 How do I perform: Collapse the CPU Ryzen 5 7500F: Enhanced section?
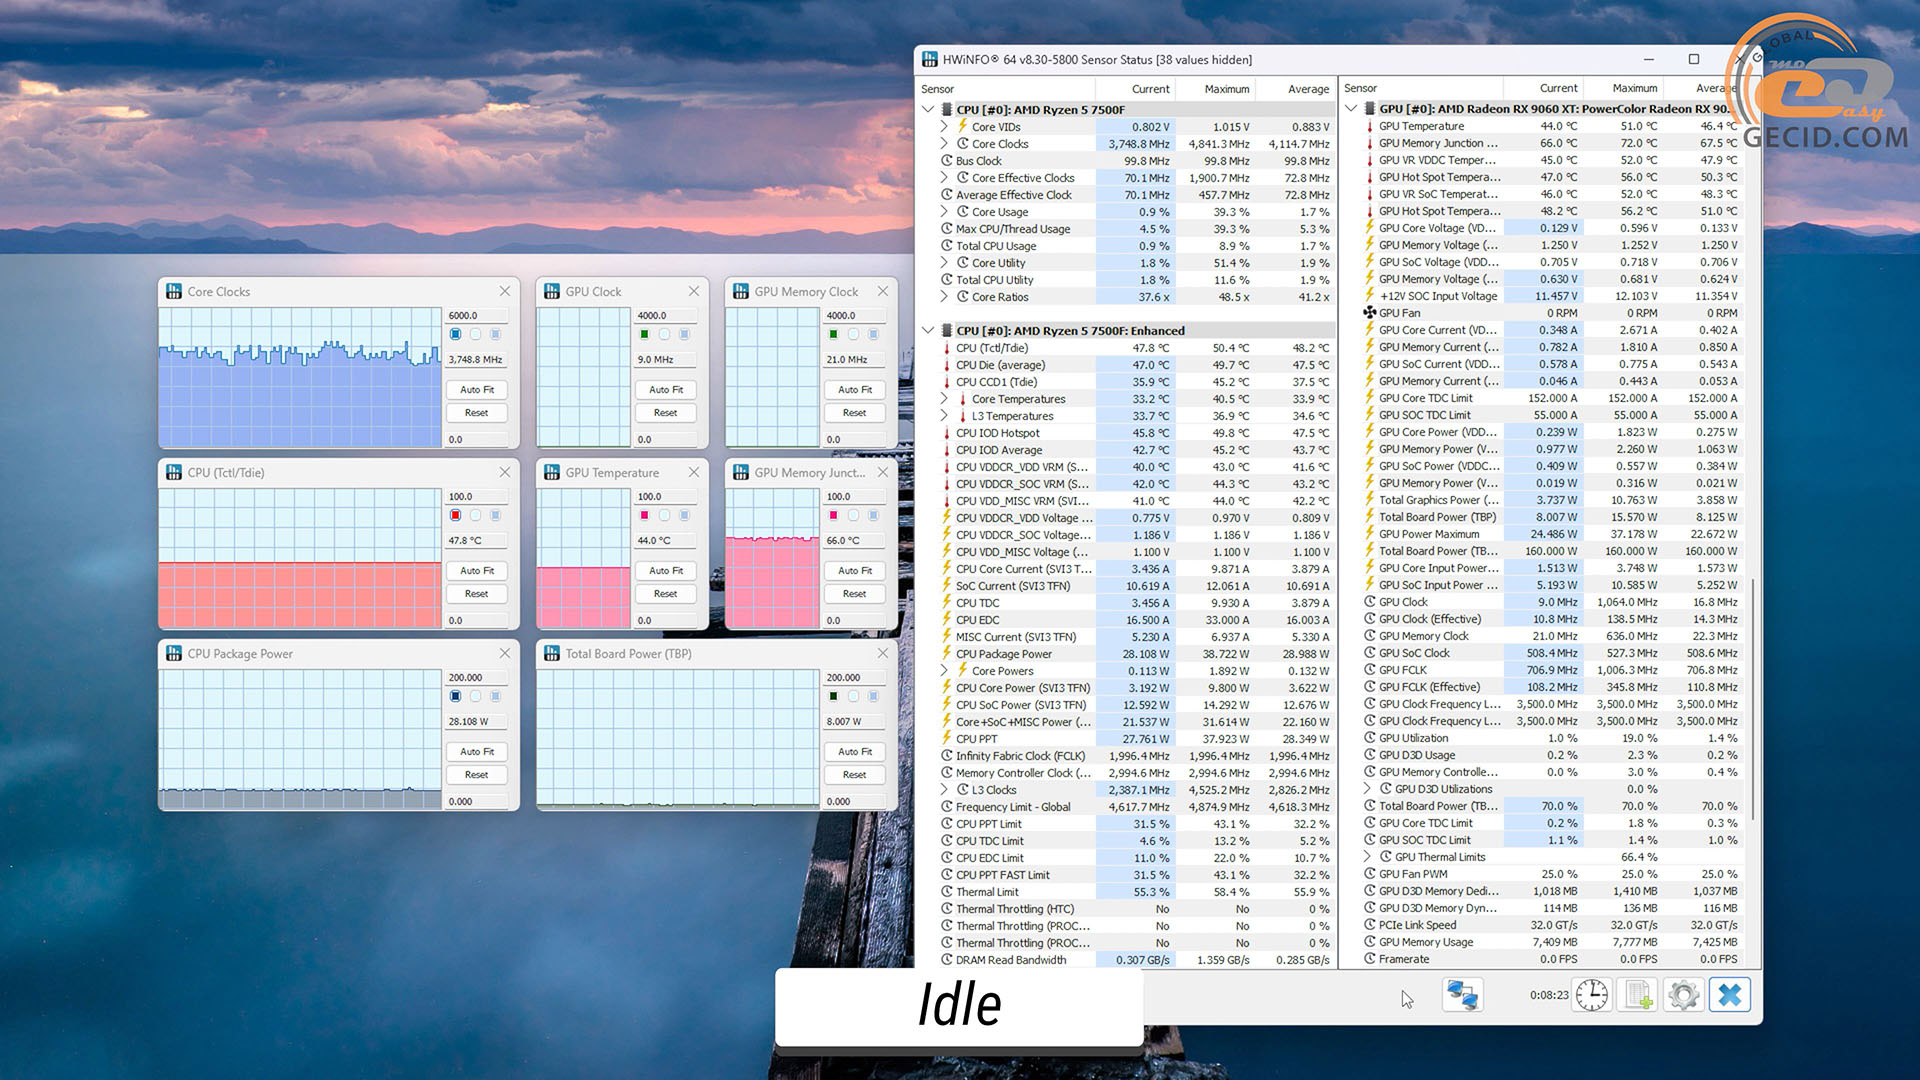point(928,331)
